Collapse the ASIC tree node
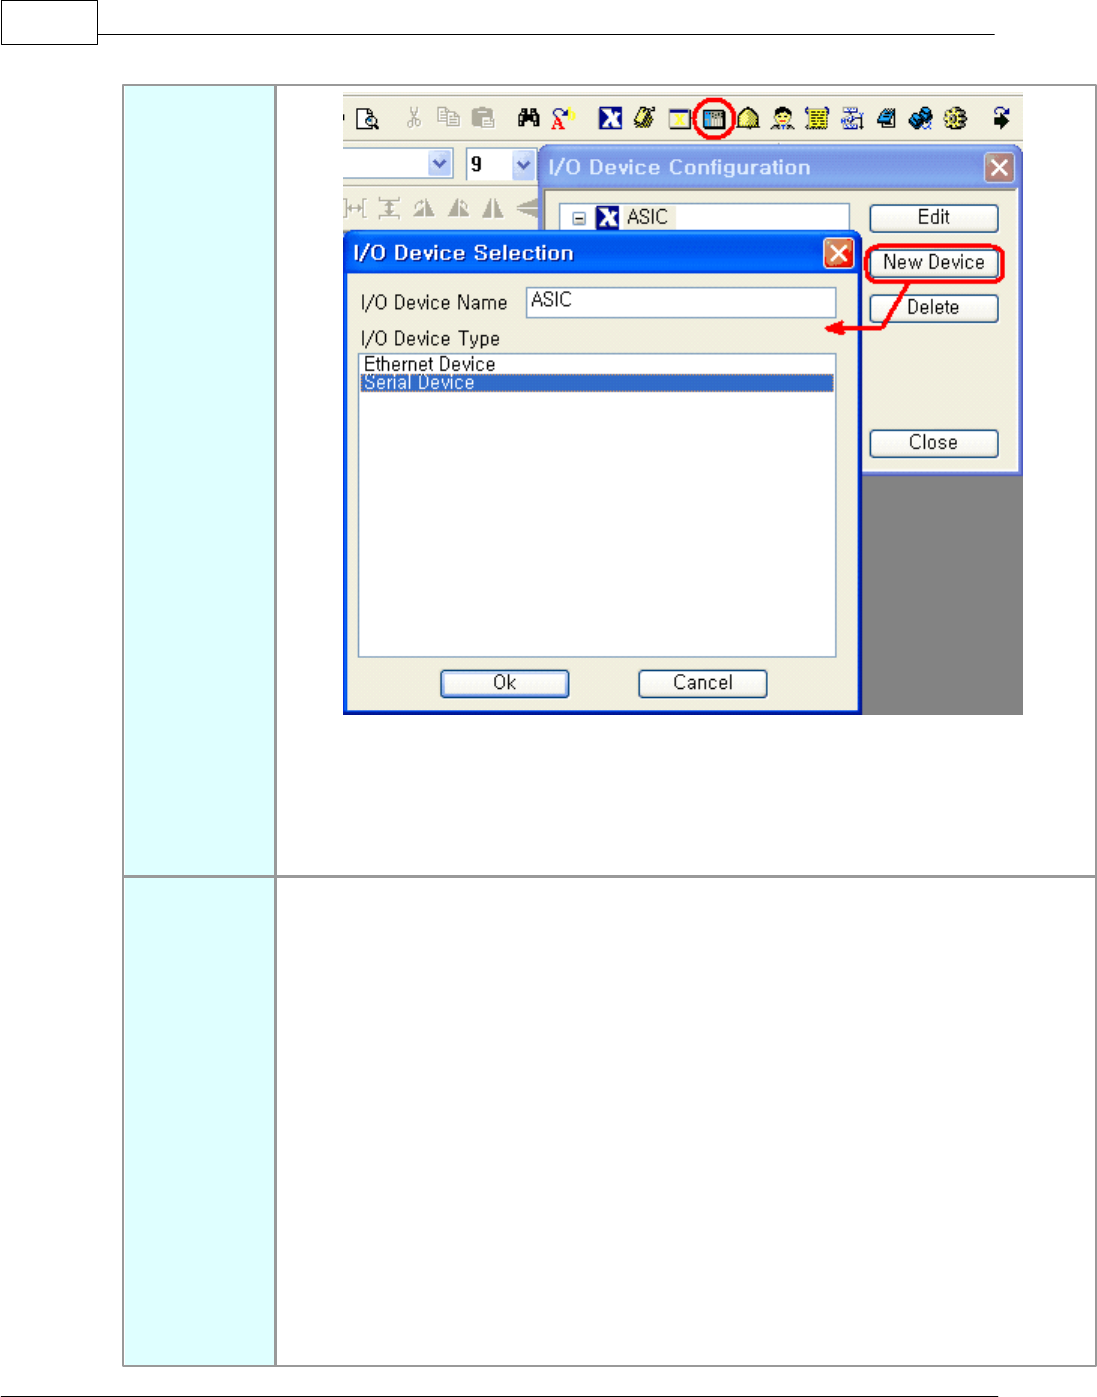Screen dimensions: 1097x1397 point(579,218)
